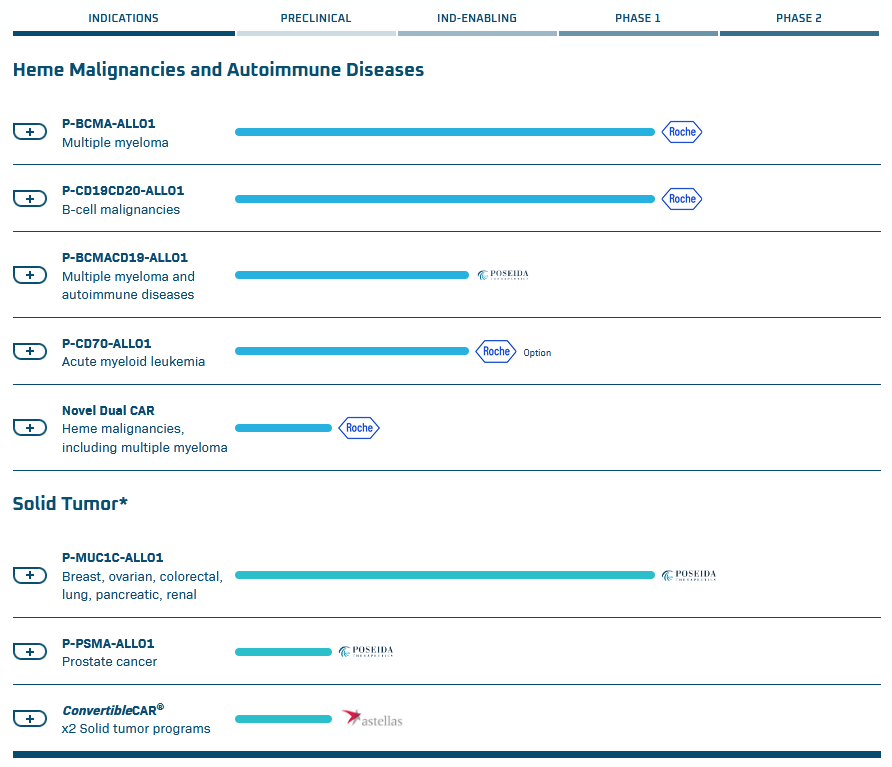Image resolution: width=892 pixels, height=767 pixels.
Task: Click the P-PSMA-ALLO1 progress bar
Action: pos(283,651)
